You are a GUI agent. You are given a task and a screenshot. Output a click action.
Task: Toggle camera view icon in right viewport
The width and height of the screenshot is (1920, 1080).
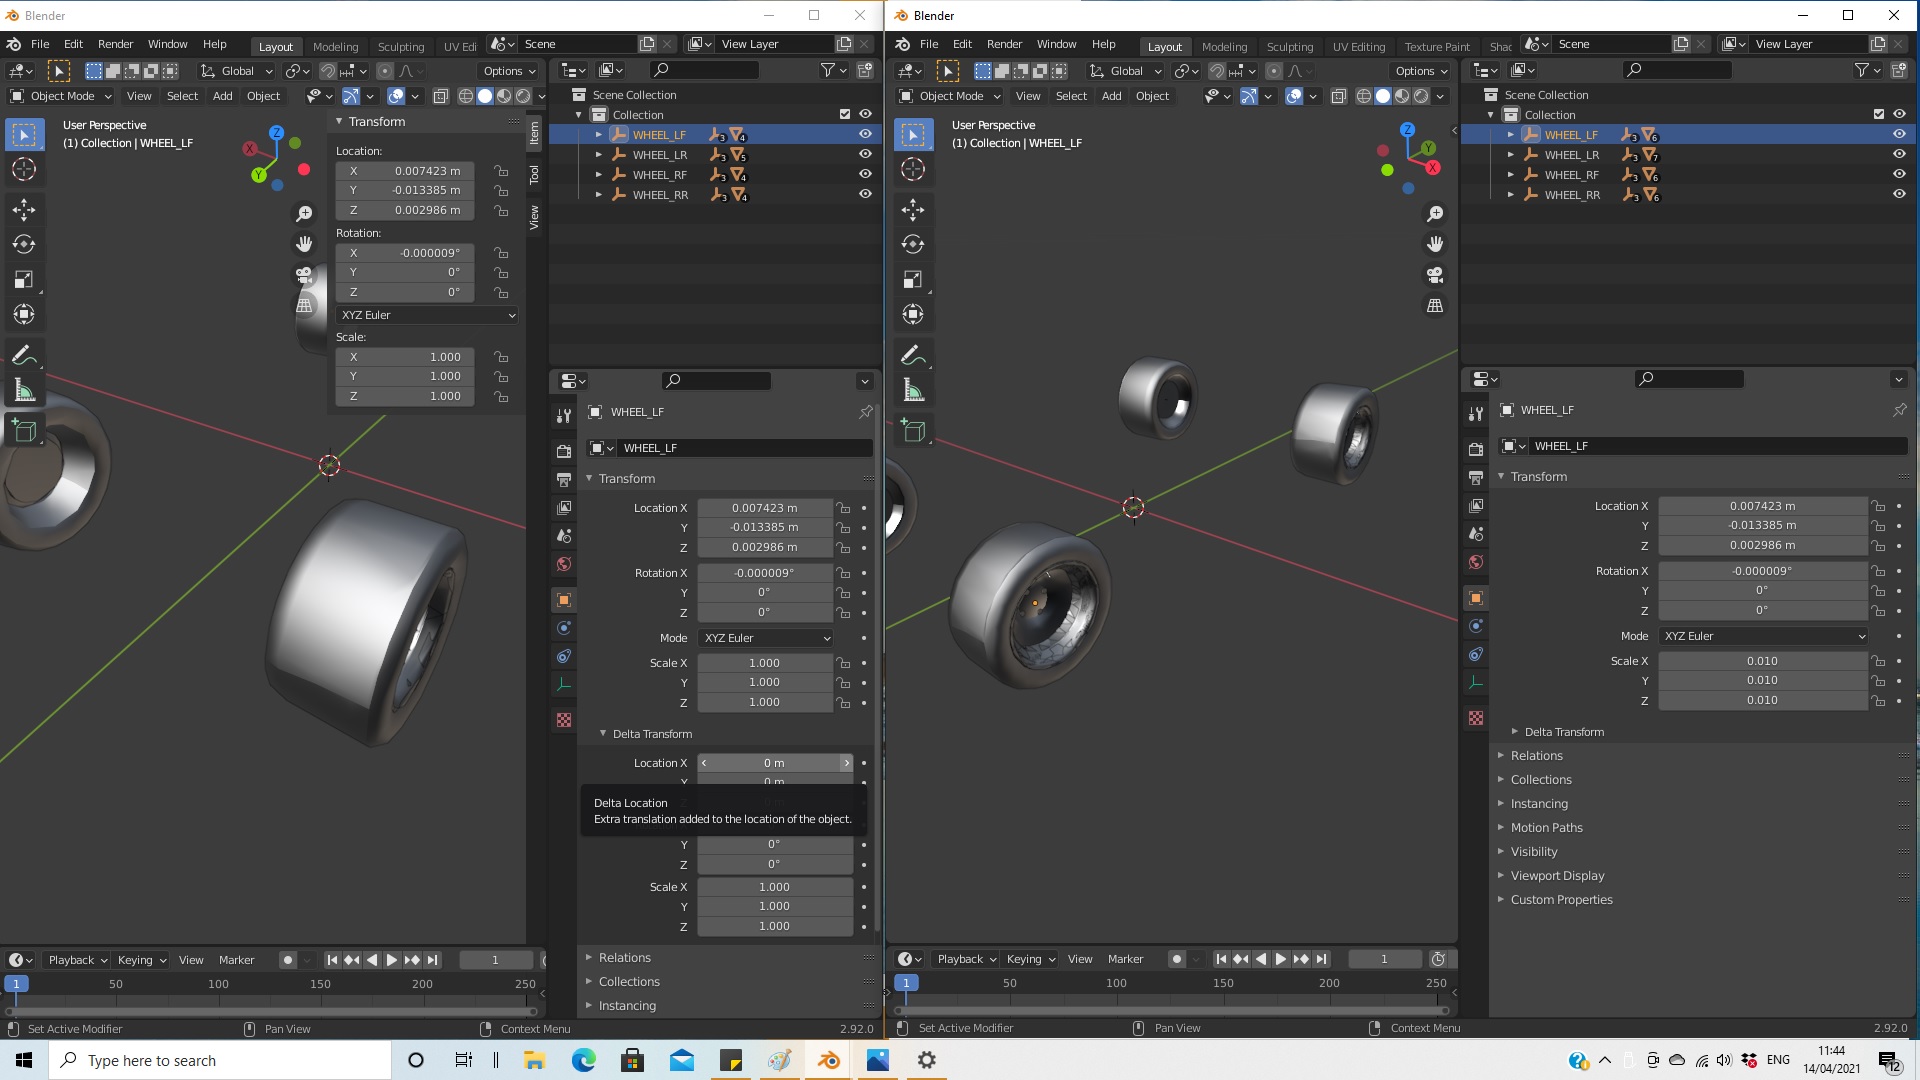coord(1435,275)
